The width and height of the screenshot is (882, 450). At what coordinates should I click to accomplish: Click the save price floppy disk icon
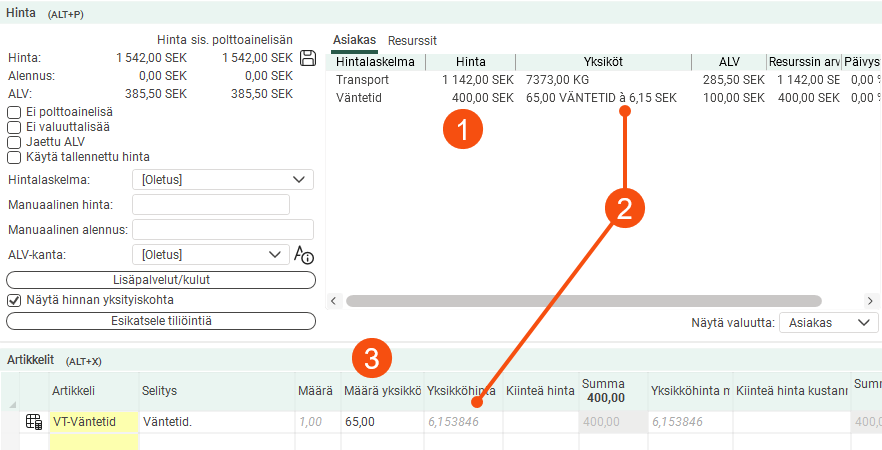pos(308,58)
